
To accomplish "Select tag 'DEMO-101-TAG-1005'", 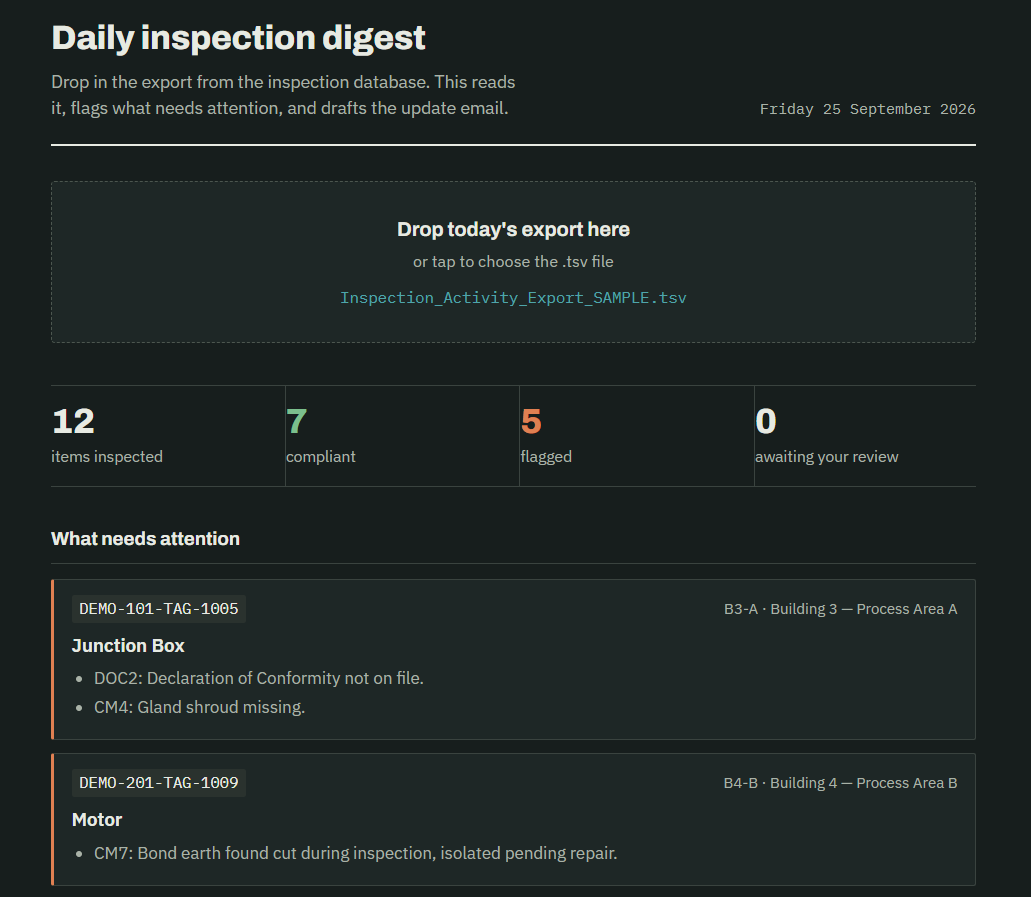I will tap(158, 609).
